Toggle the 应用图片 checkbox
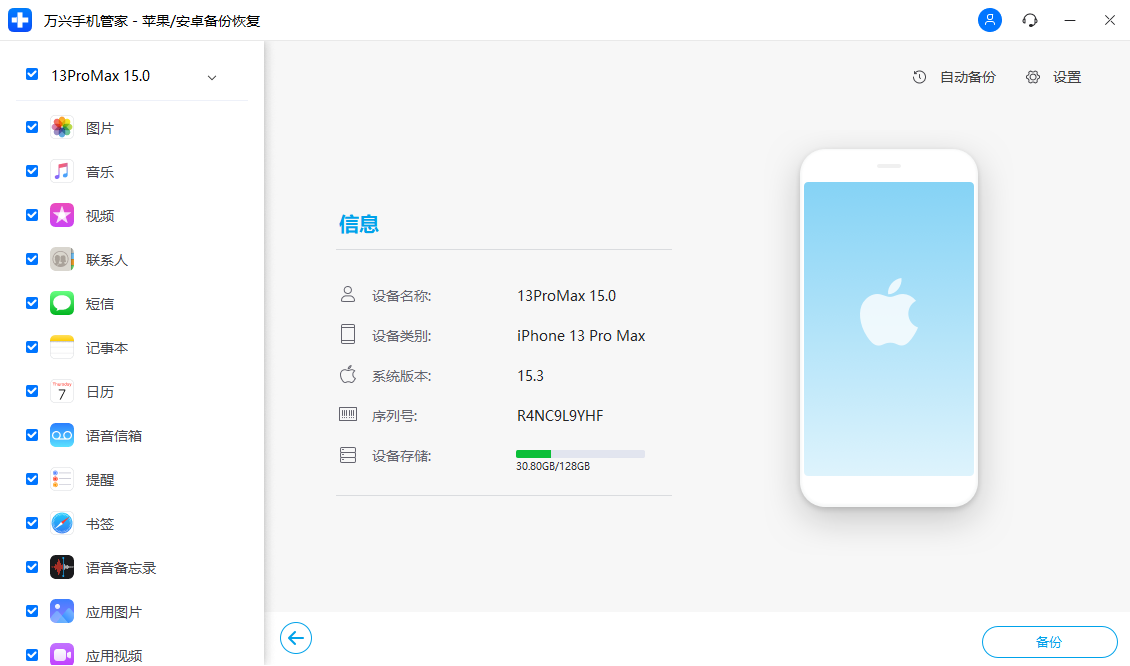1130x666 pixels. (x=32, y=610)
